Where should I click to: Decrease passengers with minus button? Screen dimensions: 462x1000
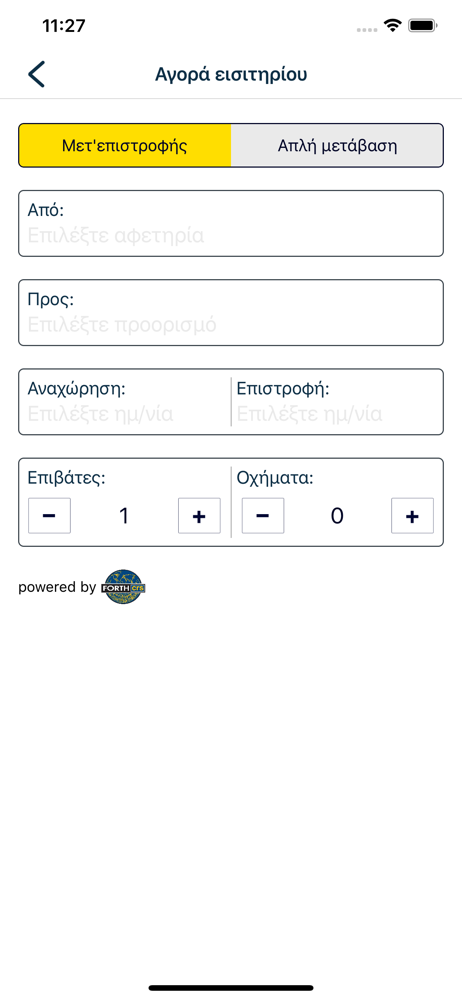[x=49, y=515]
